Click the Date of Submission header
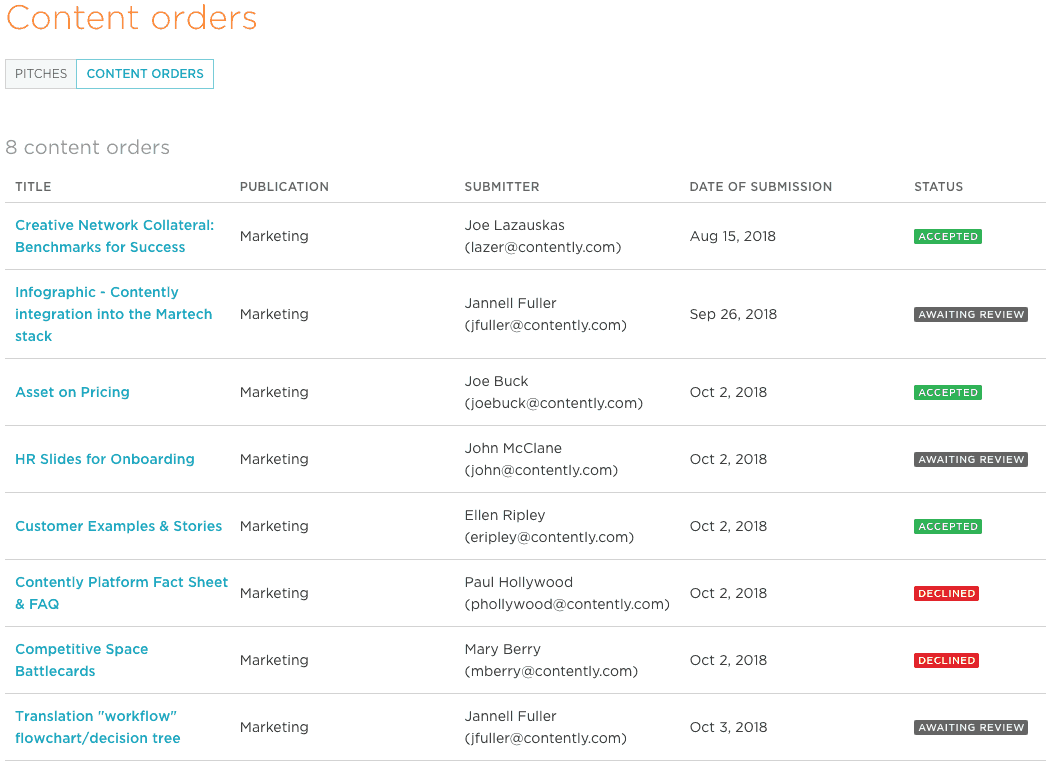 760,187
